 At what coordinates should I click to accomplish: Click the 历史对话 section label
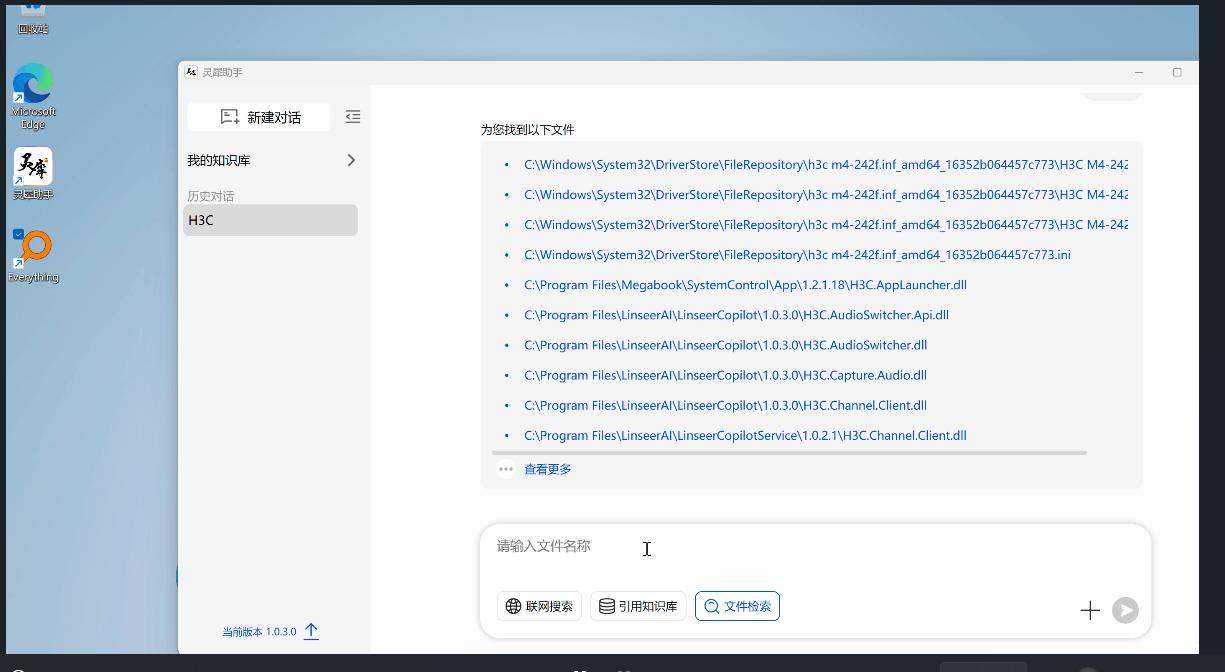tap(210, 196)
